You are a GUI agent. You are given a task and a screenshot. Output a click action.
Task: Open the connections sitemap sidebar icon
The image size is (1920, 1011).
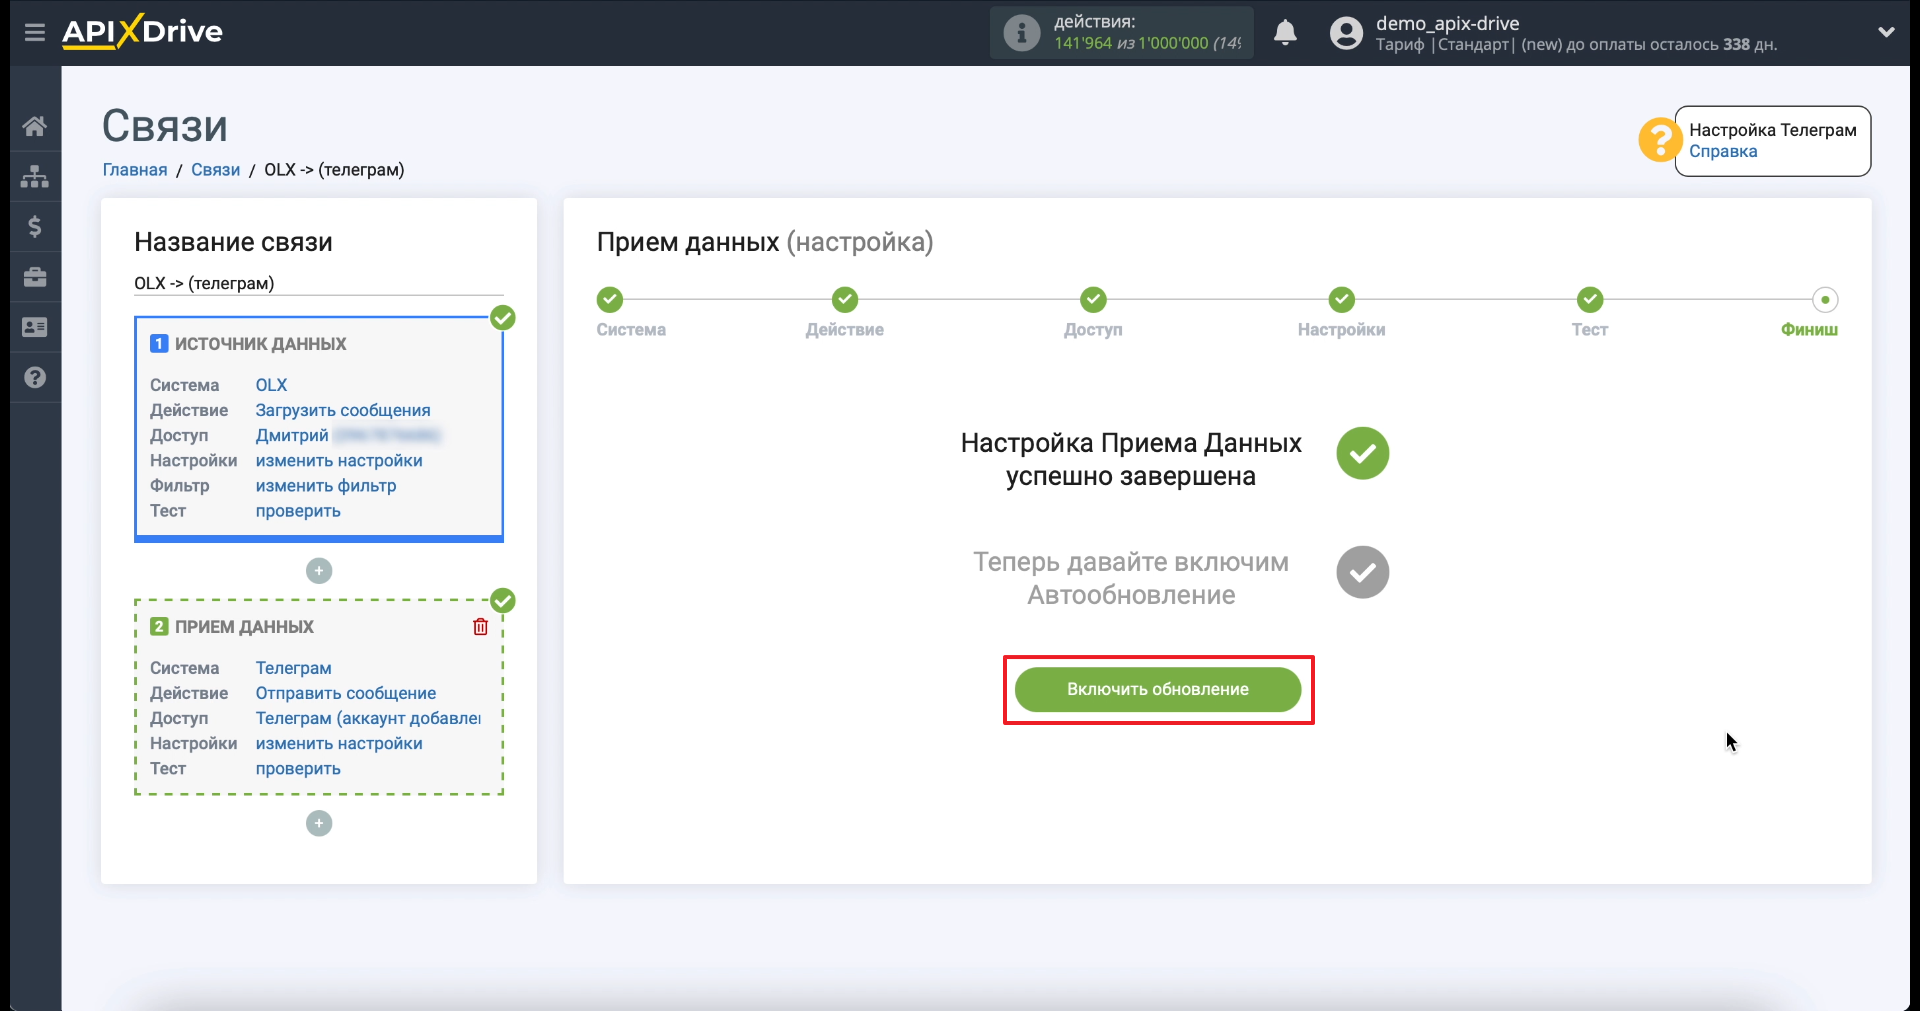click(x=35, y=176)
